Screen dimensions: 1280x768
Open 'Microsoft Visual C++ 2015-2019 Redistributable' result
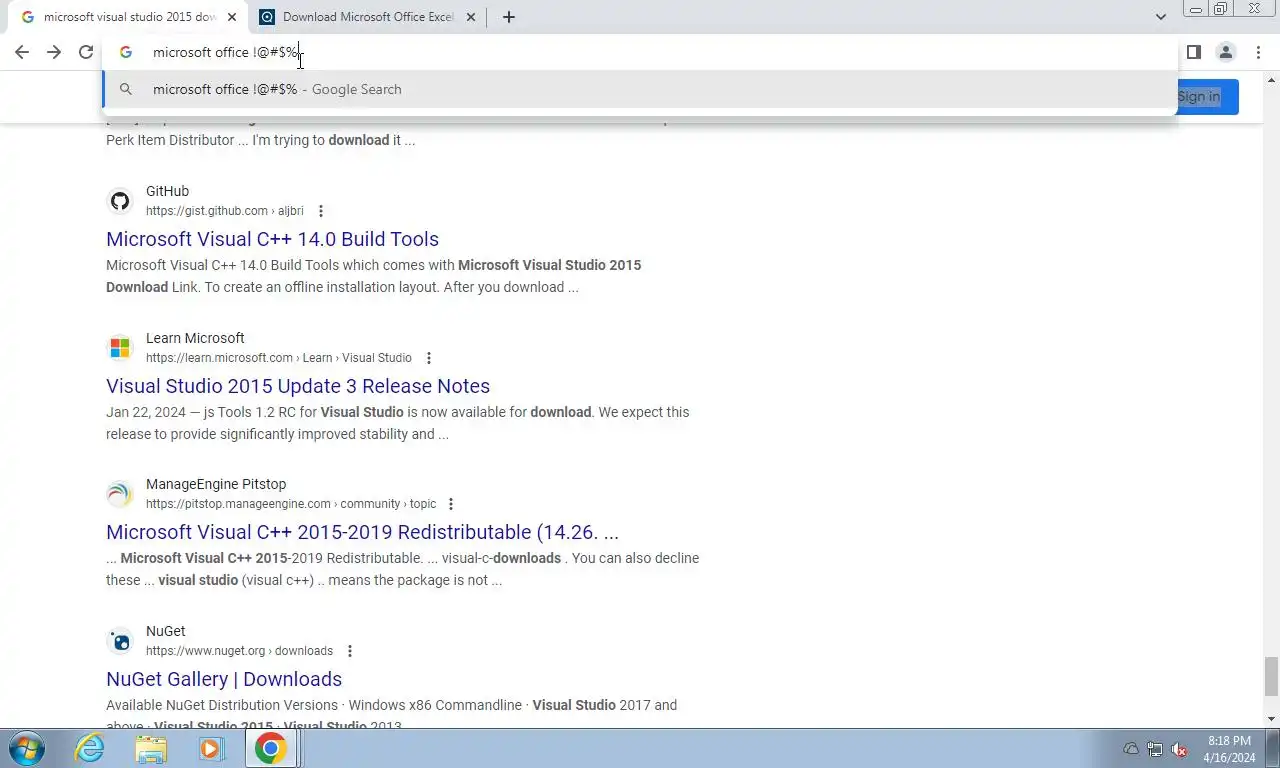click(x=362, y=532)
